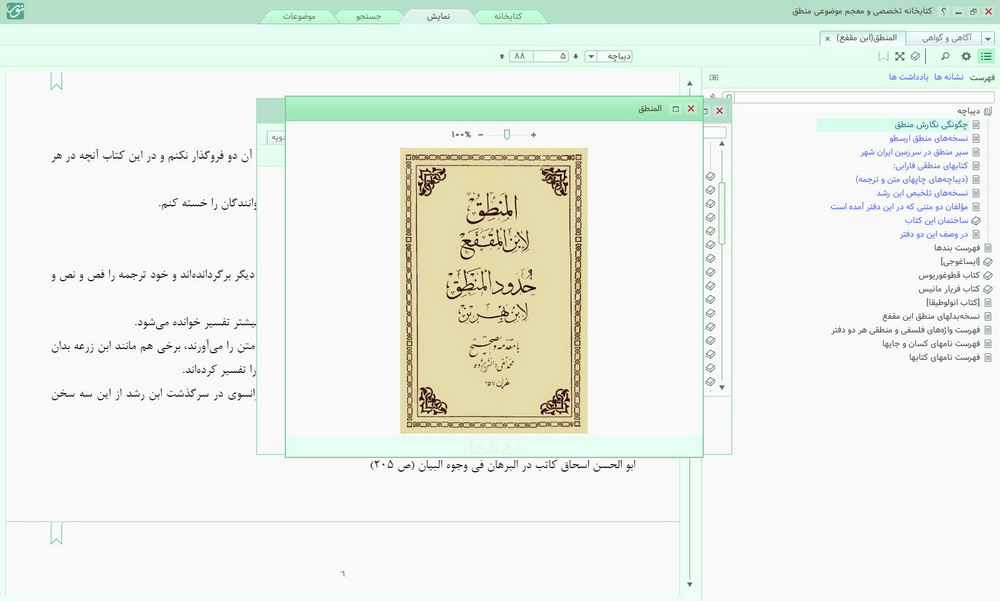
Task: Adjust the zoom slider in المنطق window
Action: 507,135
